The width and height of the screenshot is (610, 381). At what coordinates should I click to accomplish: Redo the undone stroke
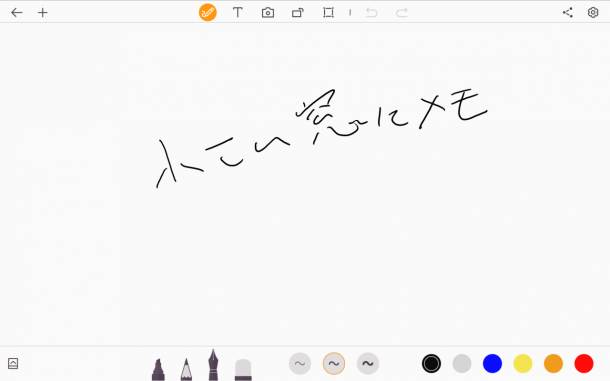pyautogui.click(x=401, y=13)
